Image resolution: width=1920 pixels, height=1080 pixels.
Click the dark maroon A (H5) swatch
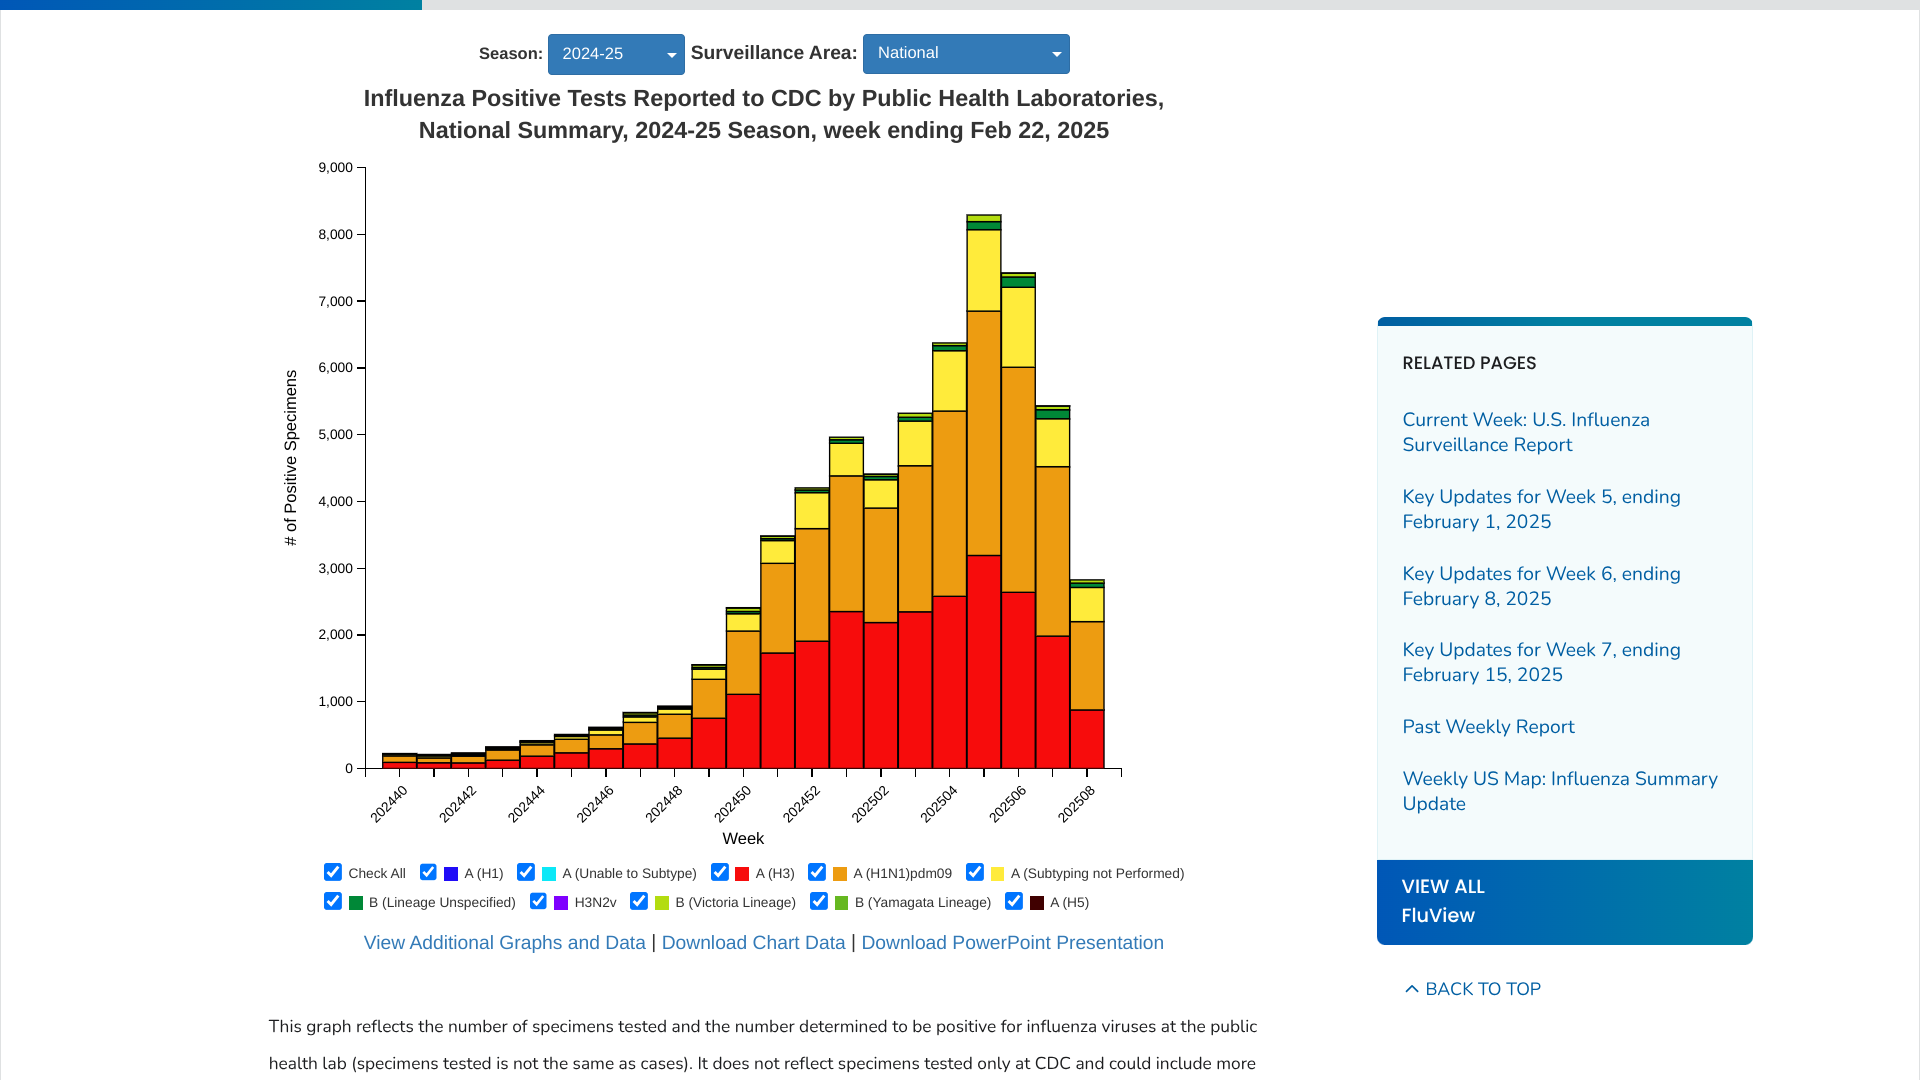1037,903
